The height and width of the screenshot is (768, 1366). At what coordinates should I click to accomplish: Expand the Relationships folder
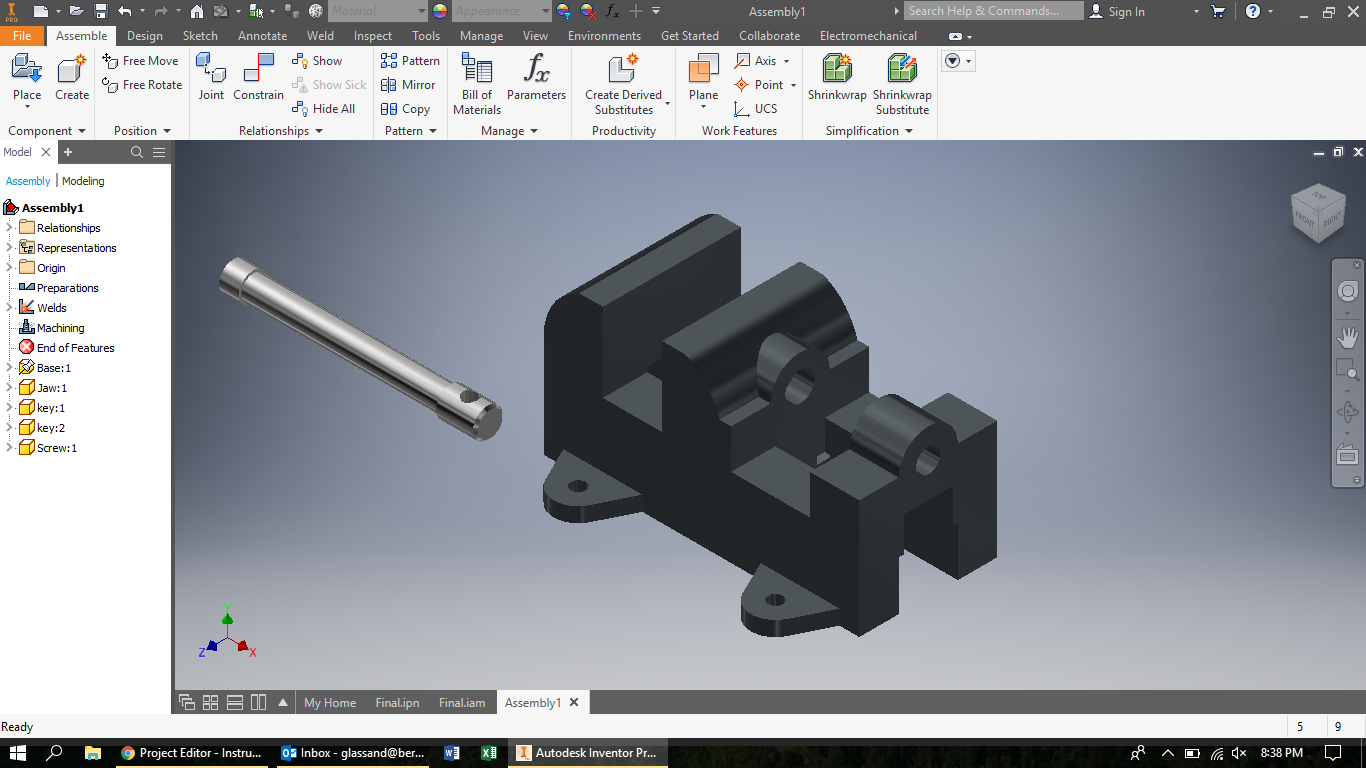coord(9,228)
